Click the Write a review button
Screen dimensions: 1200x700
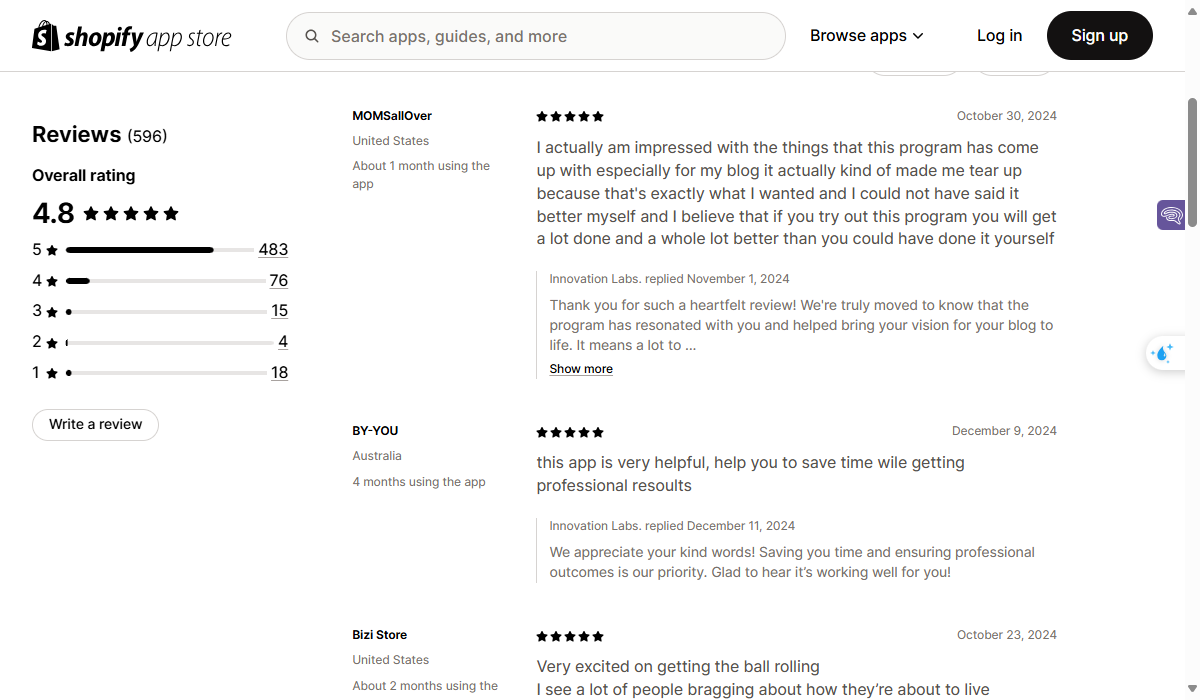point(95,425)
